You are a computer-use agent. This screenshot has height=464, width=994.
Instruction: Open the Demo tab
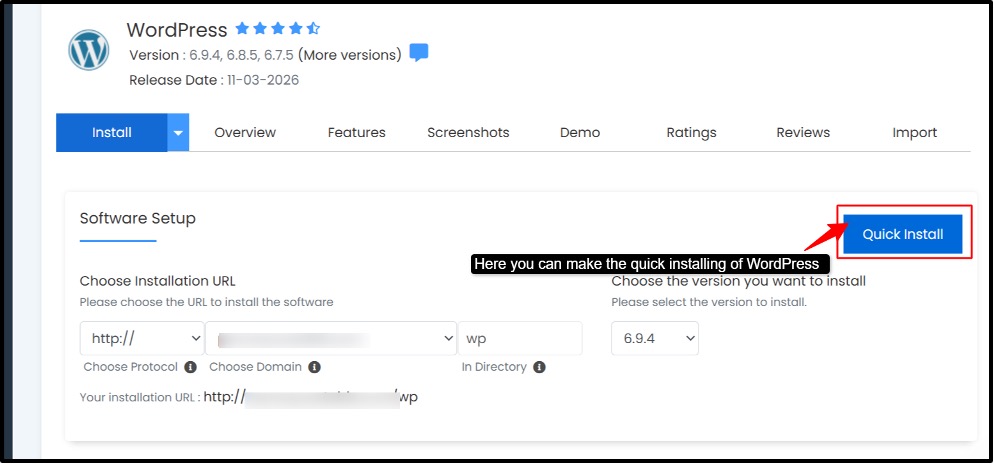click(x=580, y=132)
